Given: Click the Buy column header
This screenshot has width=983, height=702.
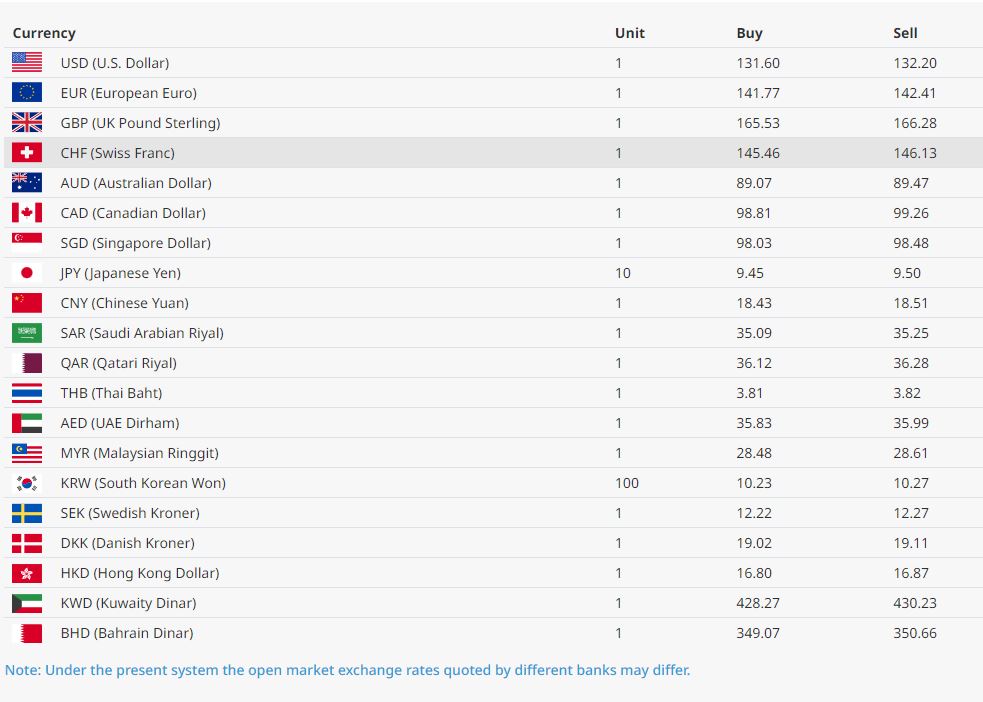Looking at the screenshot, I should coord(749,33).
